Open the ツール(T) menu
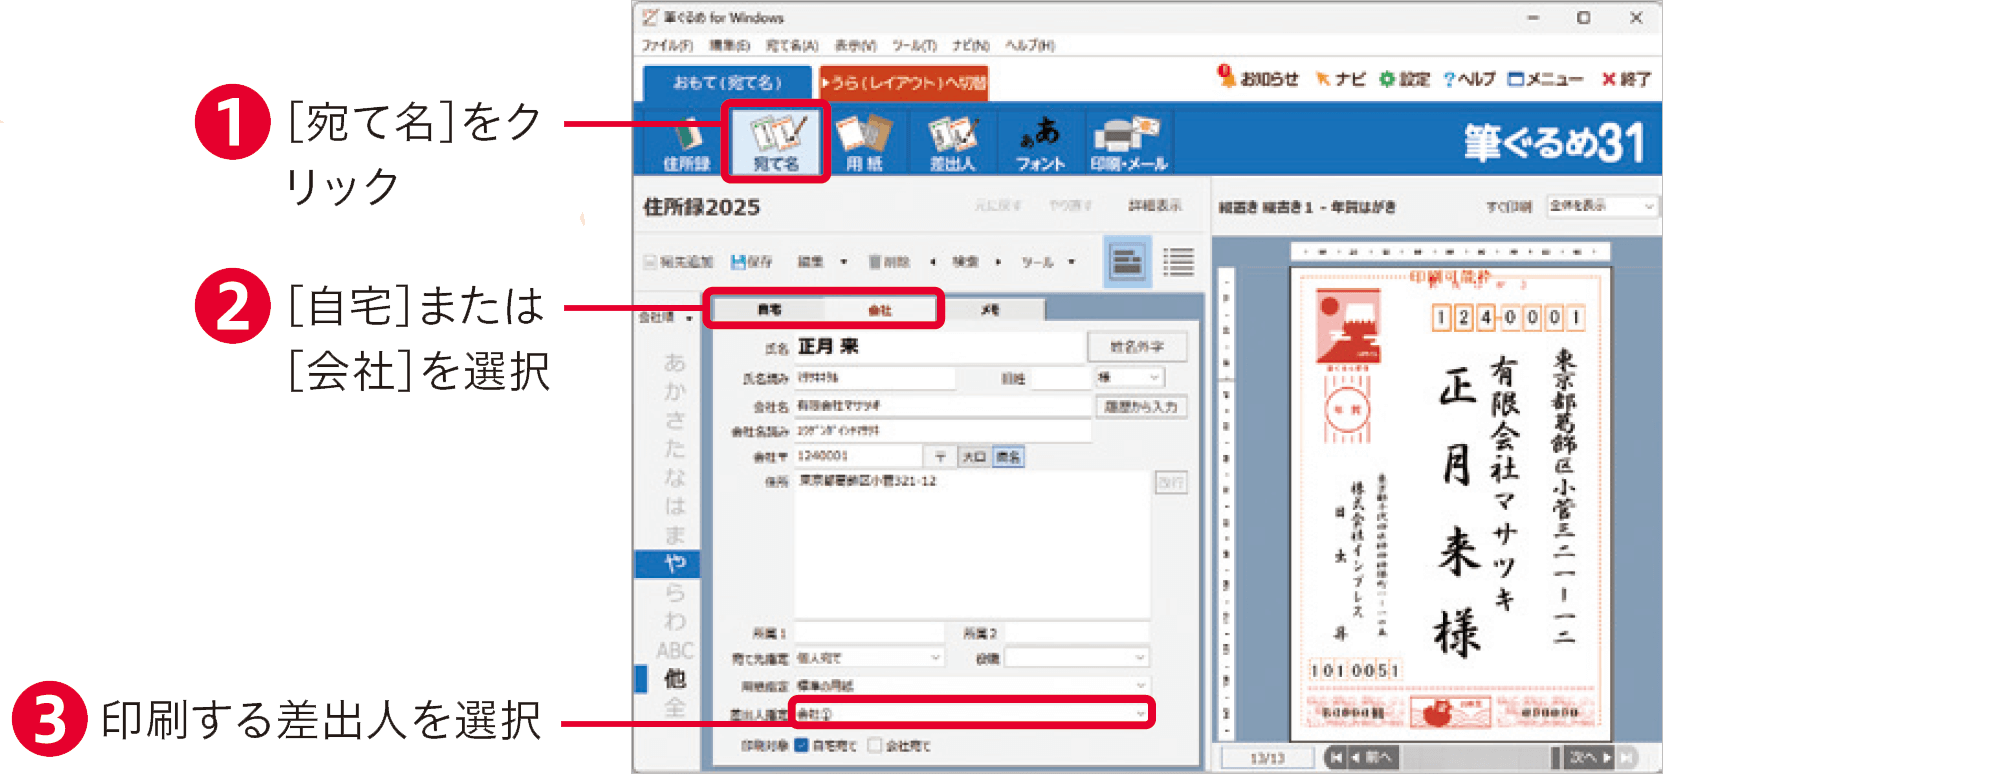This screenshot has width=2000, height=774. click(x=914, y=45)
